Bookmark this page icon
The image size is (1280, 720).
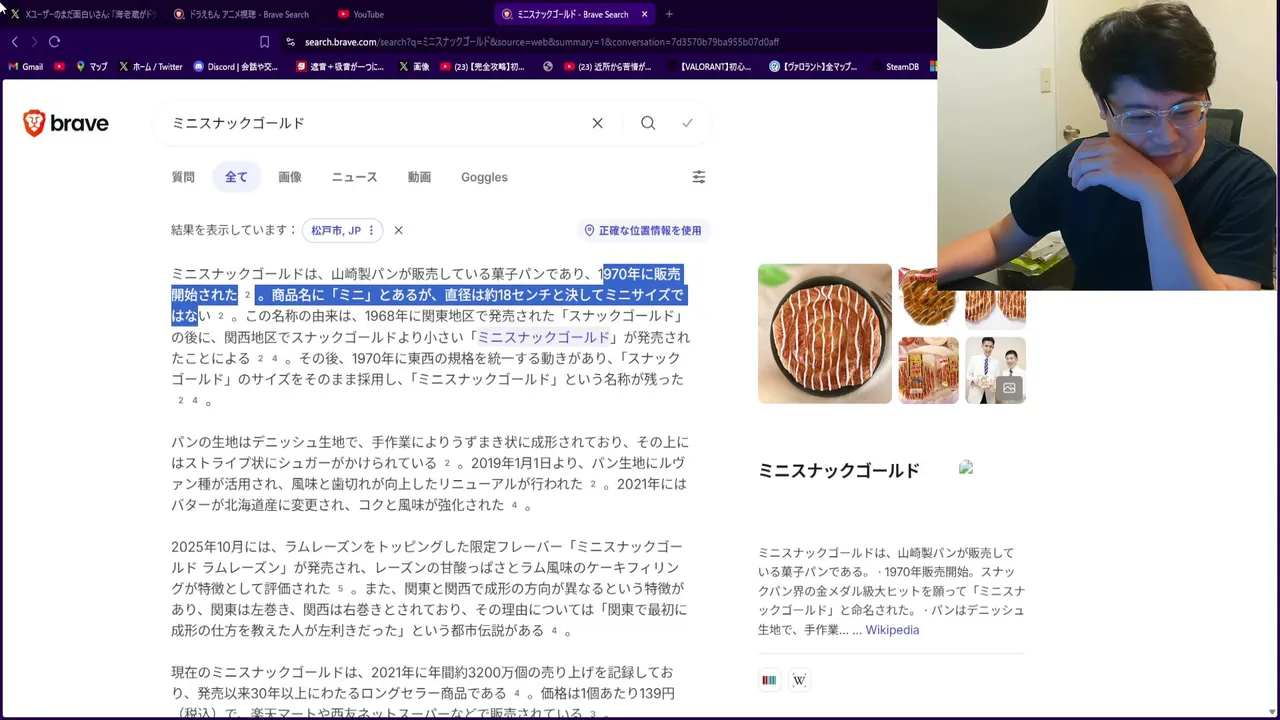[x=264, y=42]
